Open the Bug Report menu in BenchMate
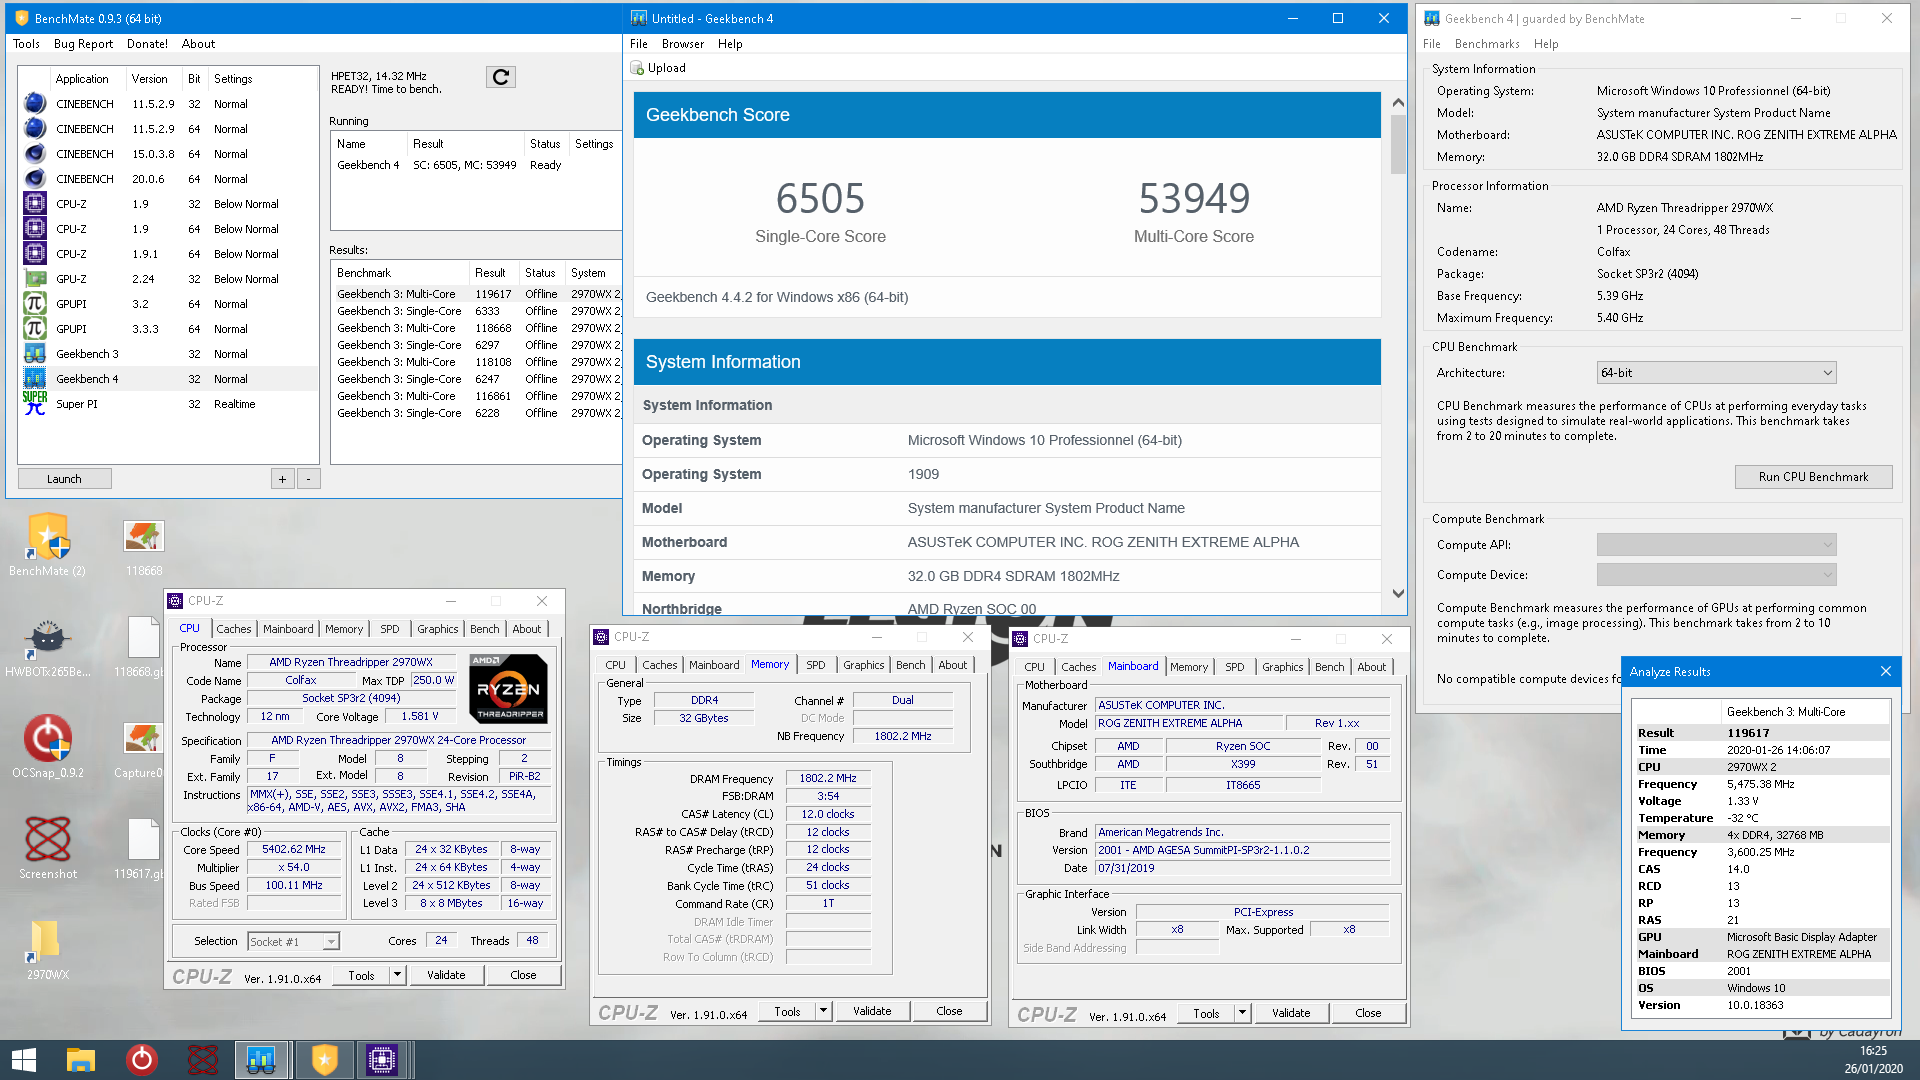The image size is (1920, 1080). tap(83, 44)
